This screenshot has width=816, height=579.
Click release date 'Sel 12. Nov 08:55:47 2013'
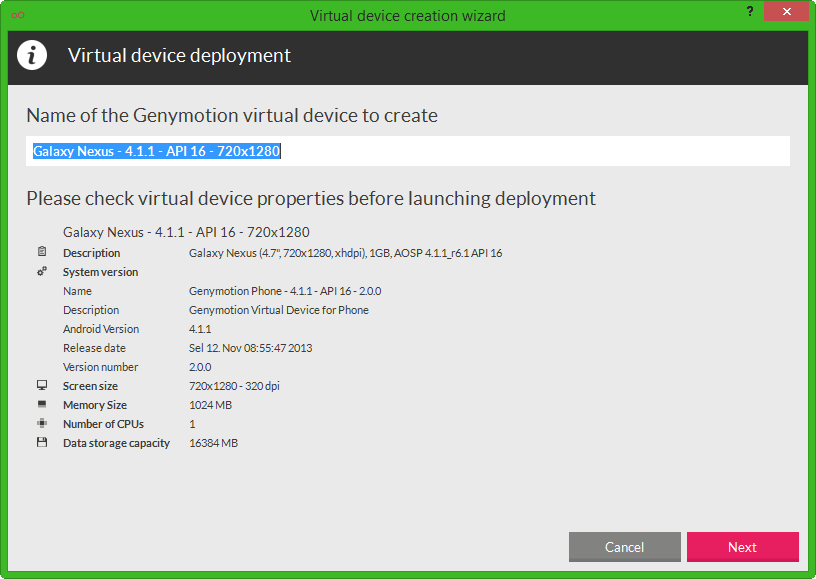coord(250,348)
